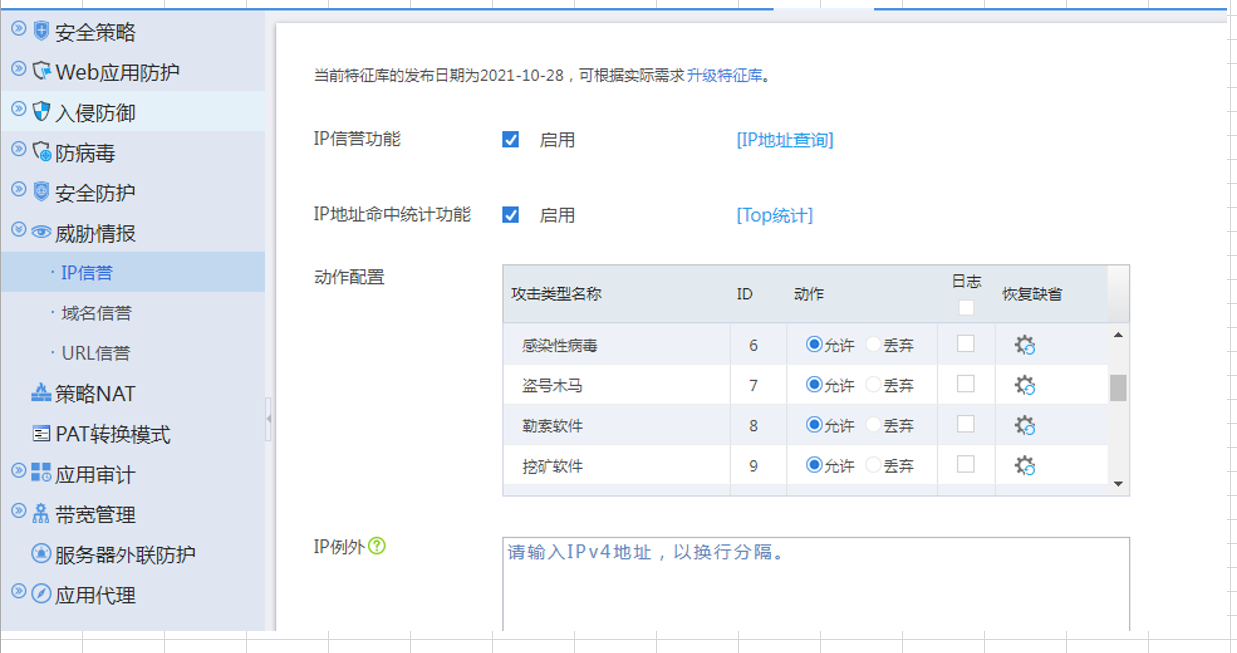Expand the 入侵防御 menu arrow
The height and width of the screenshot is (653, 1237).
coord(18,108)
